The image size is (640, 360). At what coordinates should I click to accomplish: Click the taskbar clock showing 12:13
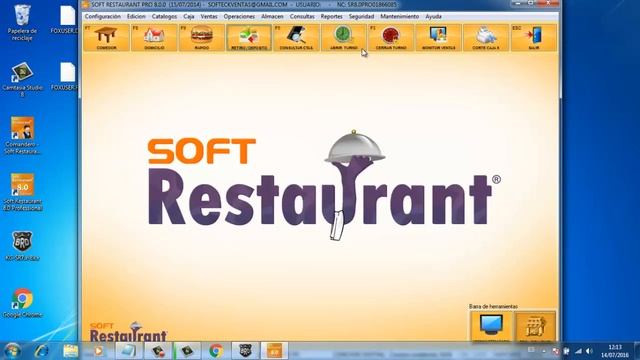tap(614, 351)
